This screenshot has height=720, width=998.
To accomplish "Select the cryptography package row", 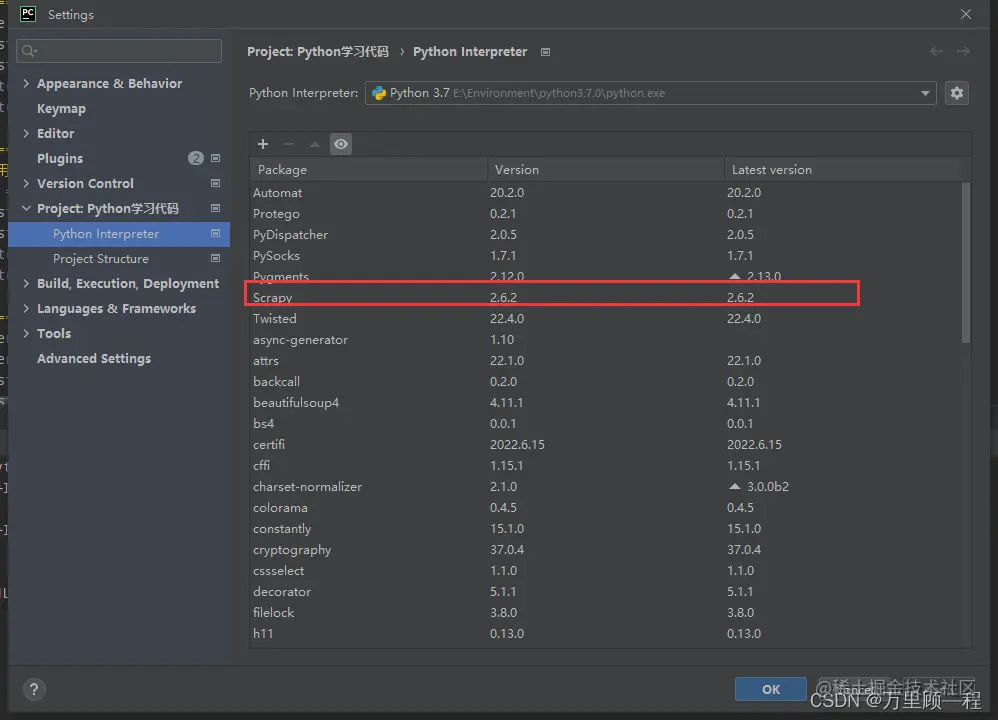I will [605, 549].
